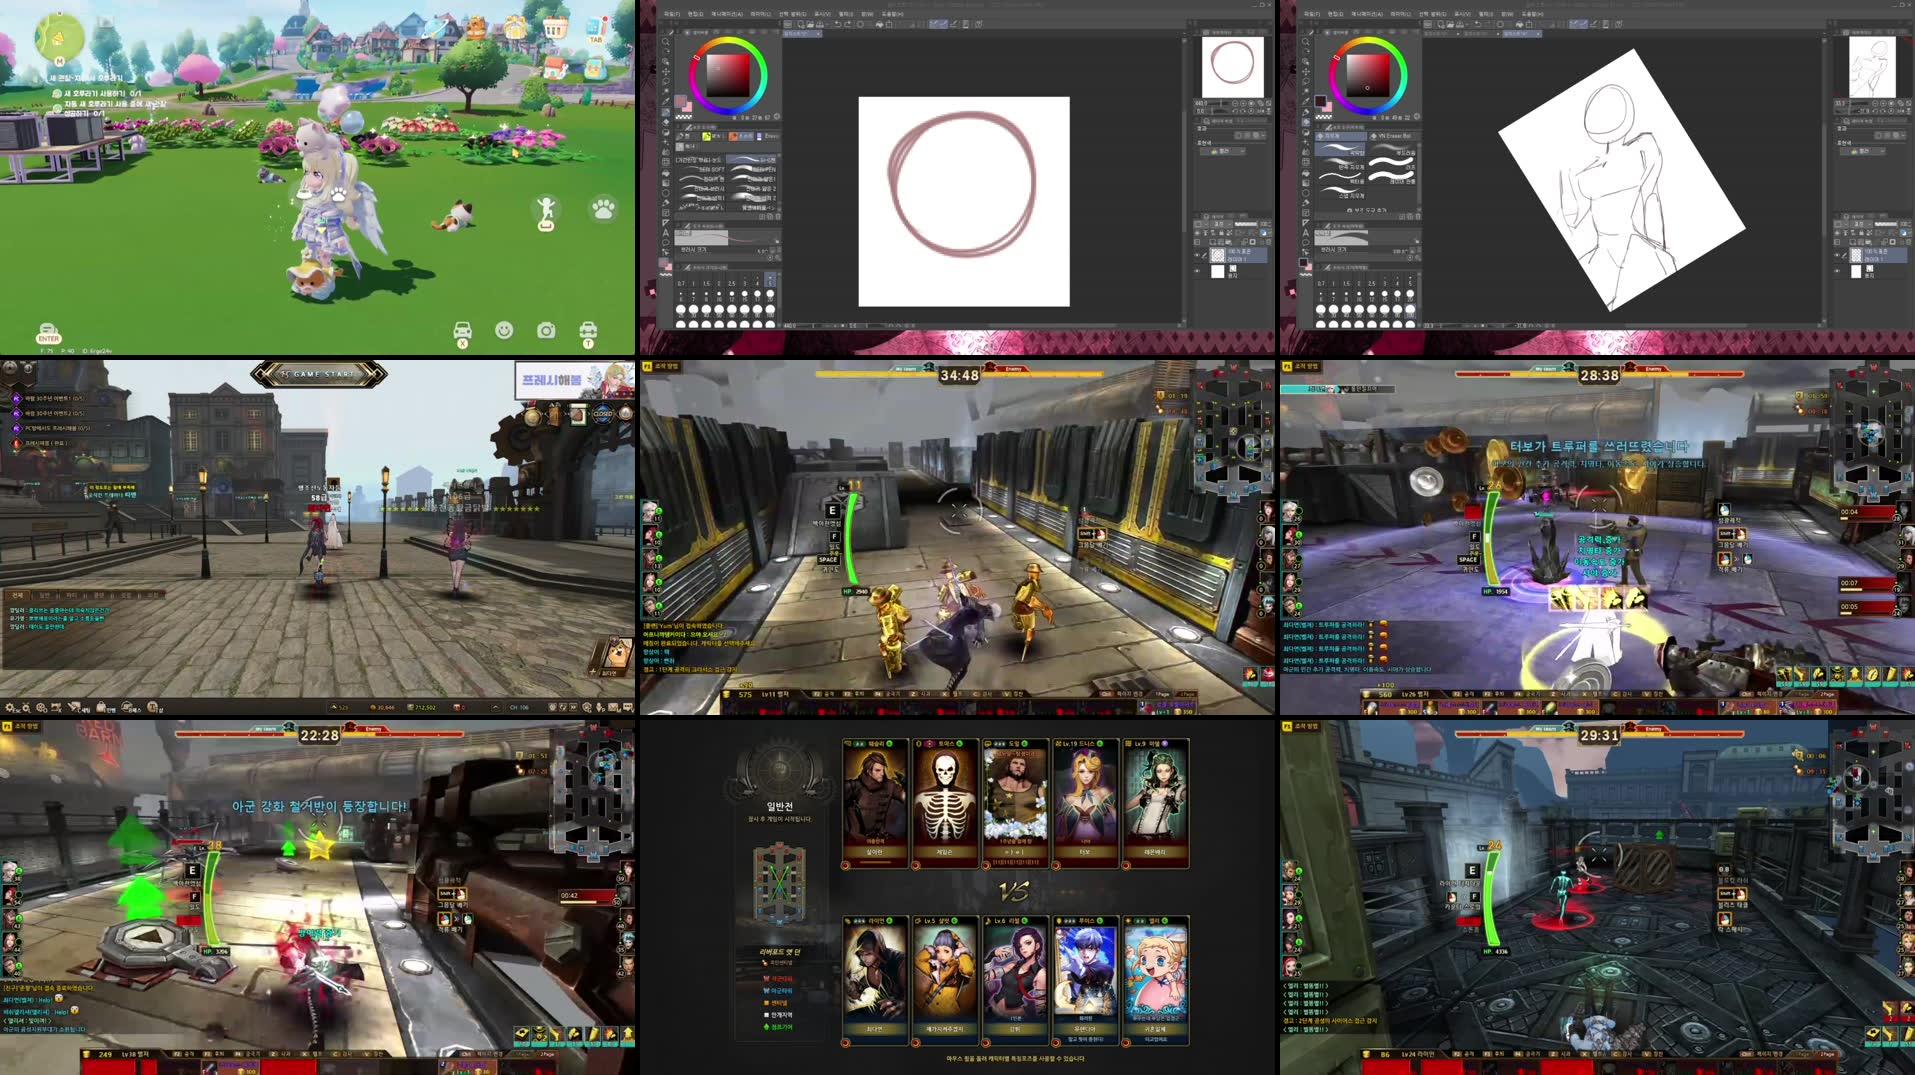The image size is (1915, 1075).
Task: Click the orange cat icon in the pet game's top bar
Action: 476,27
